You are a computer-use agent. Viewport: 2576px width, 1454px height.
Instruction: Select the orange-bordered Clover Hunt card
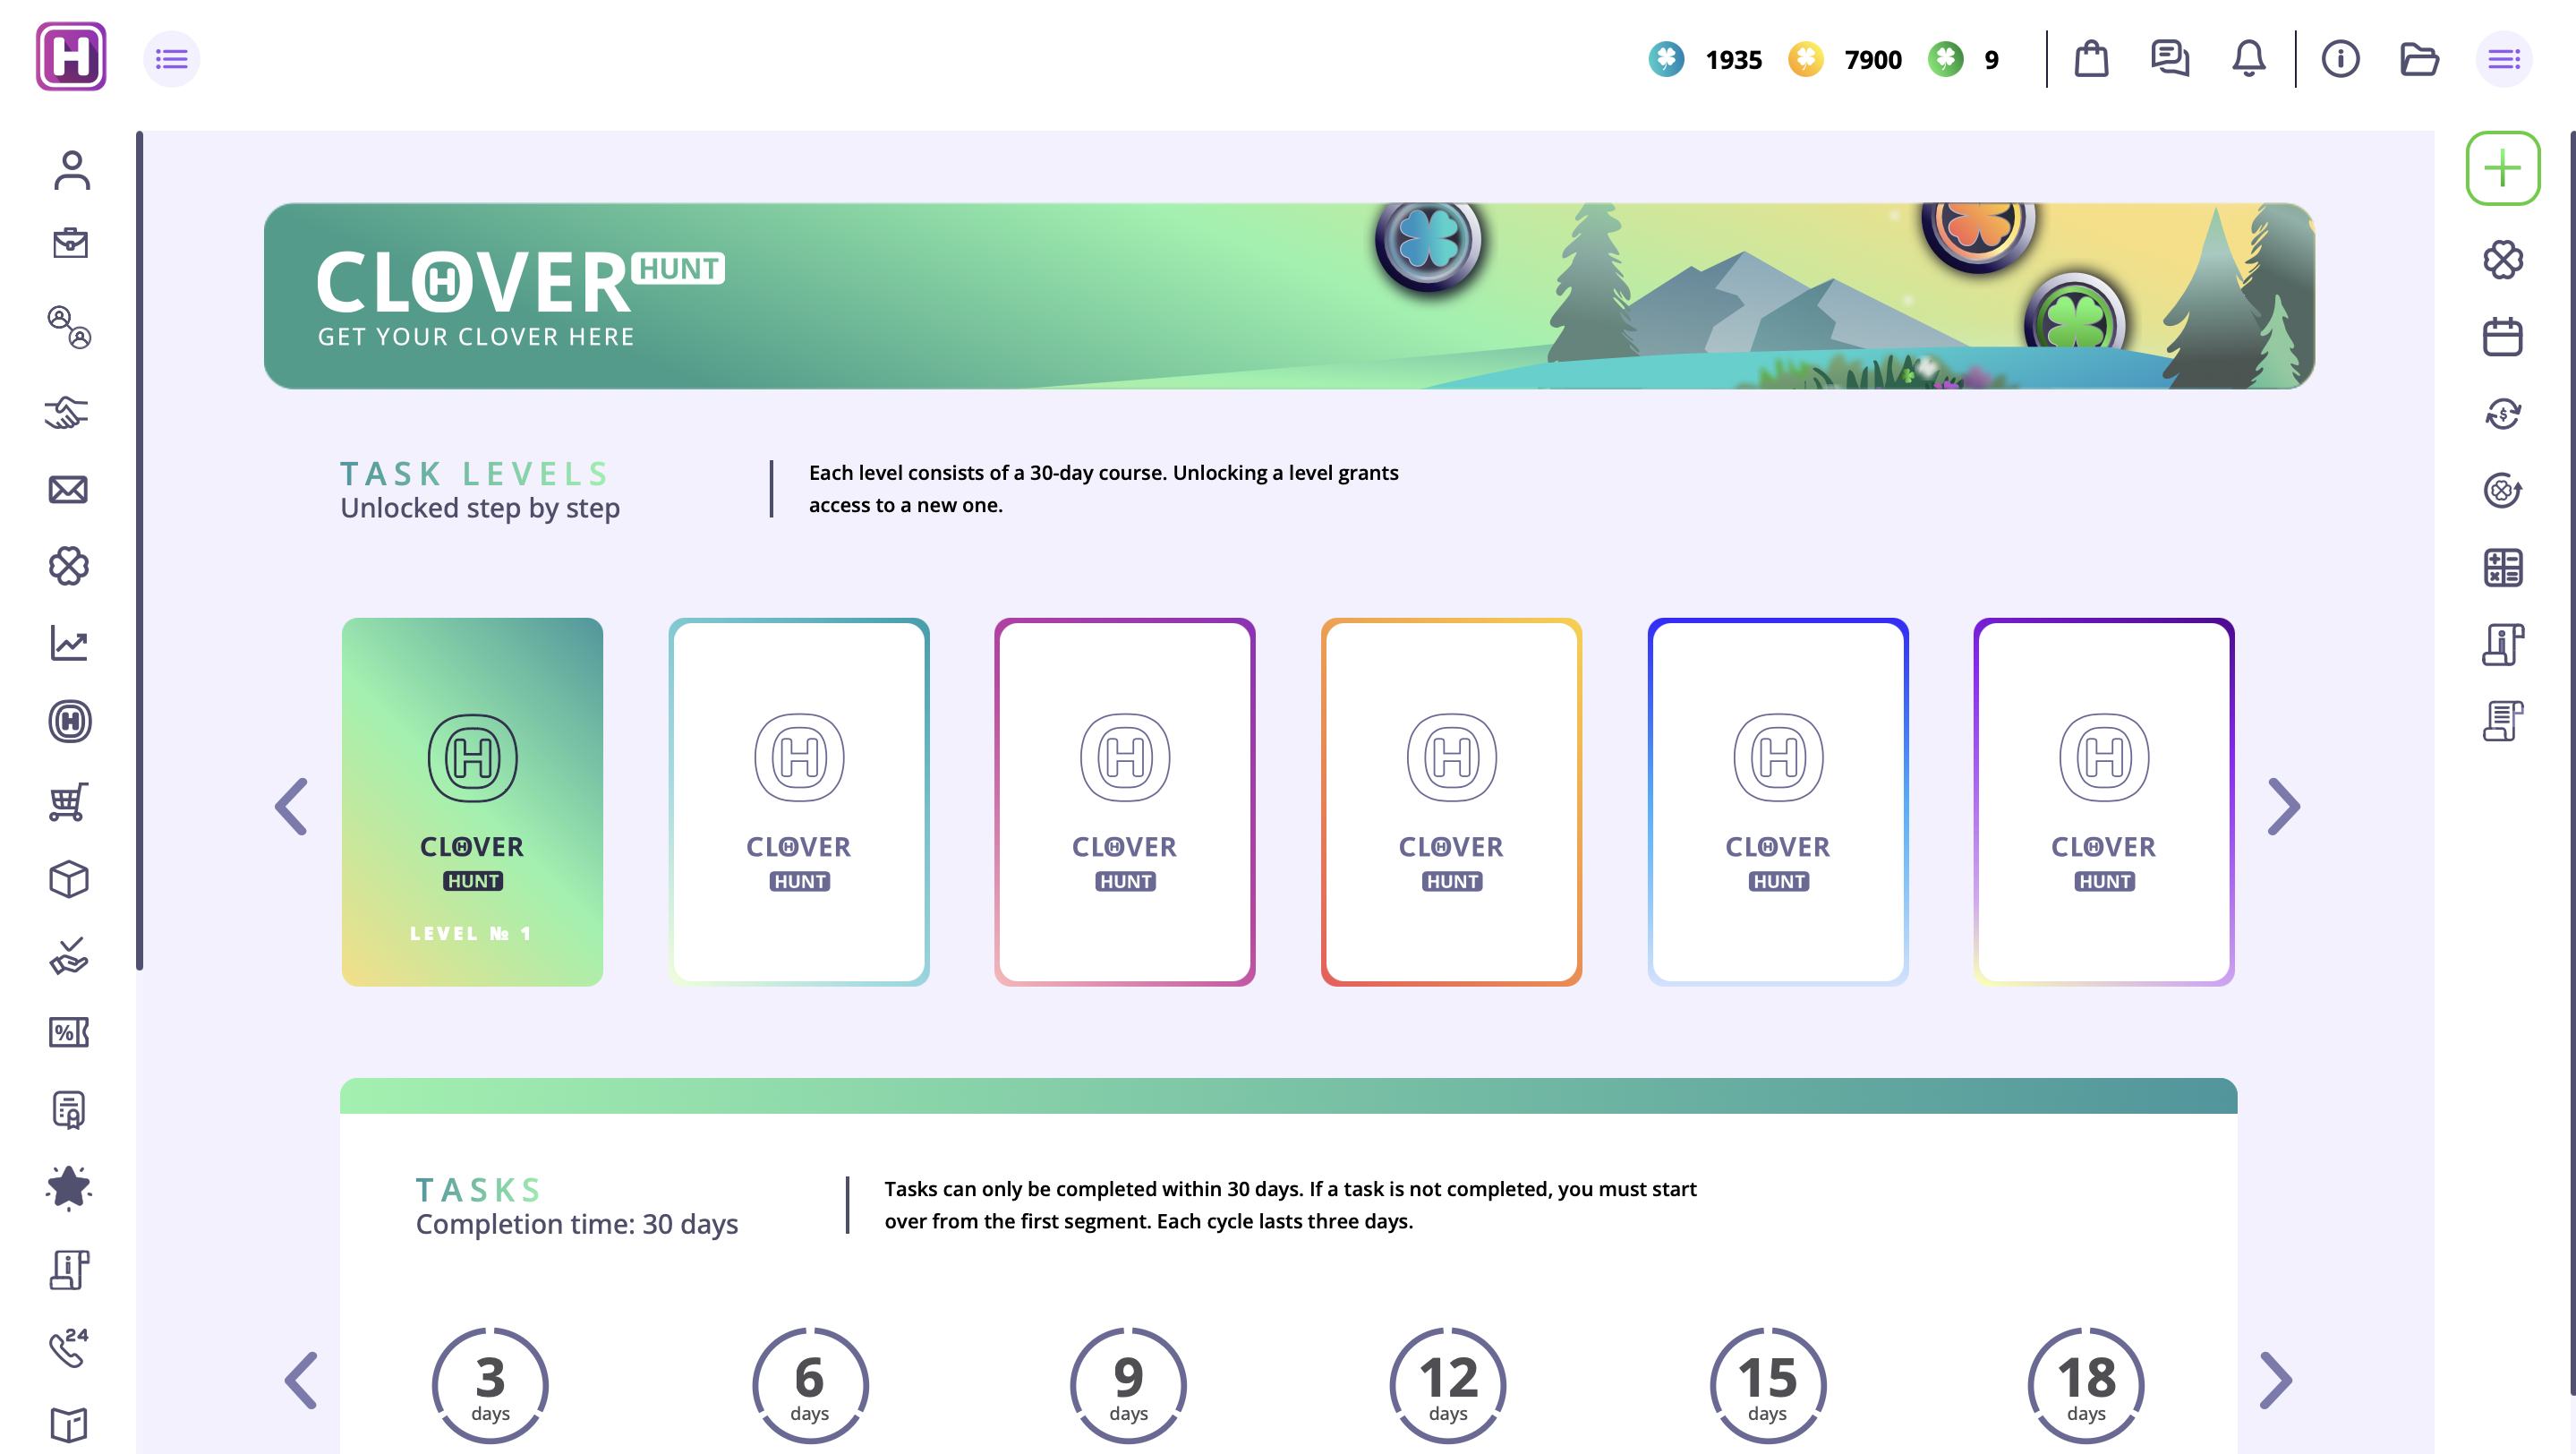tap(1451, 802)
